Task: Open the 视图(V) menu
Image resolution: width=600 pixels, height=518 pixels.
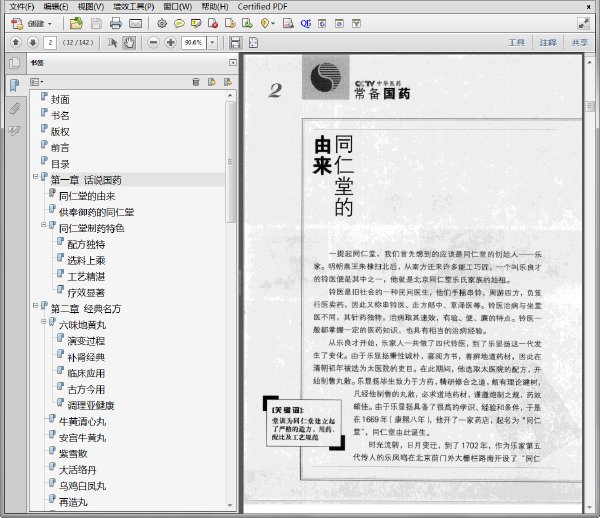Action: (91, 7)
